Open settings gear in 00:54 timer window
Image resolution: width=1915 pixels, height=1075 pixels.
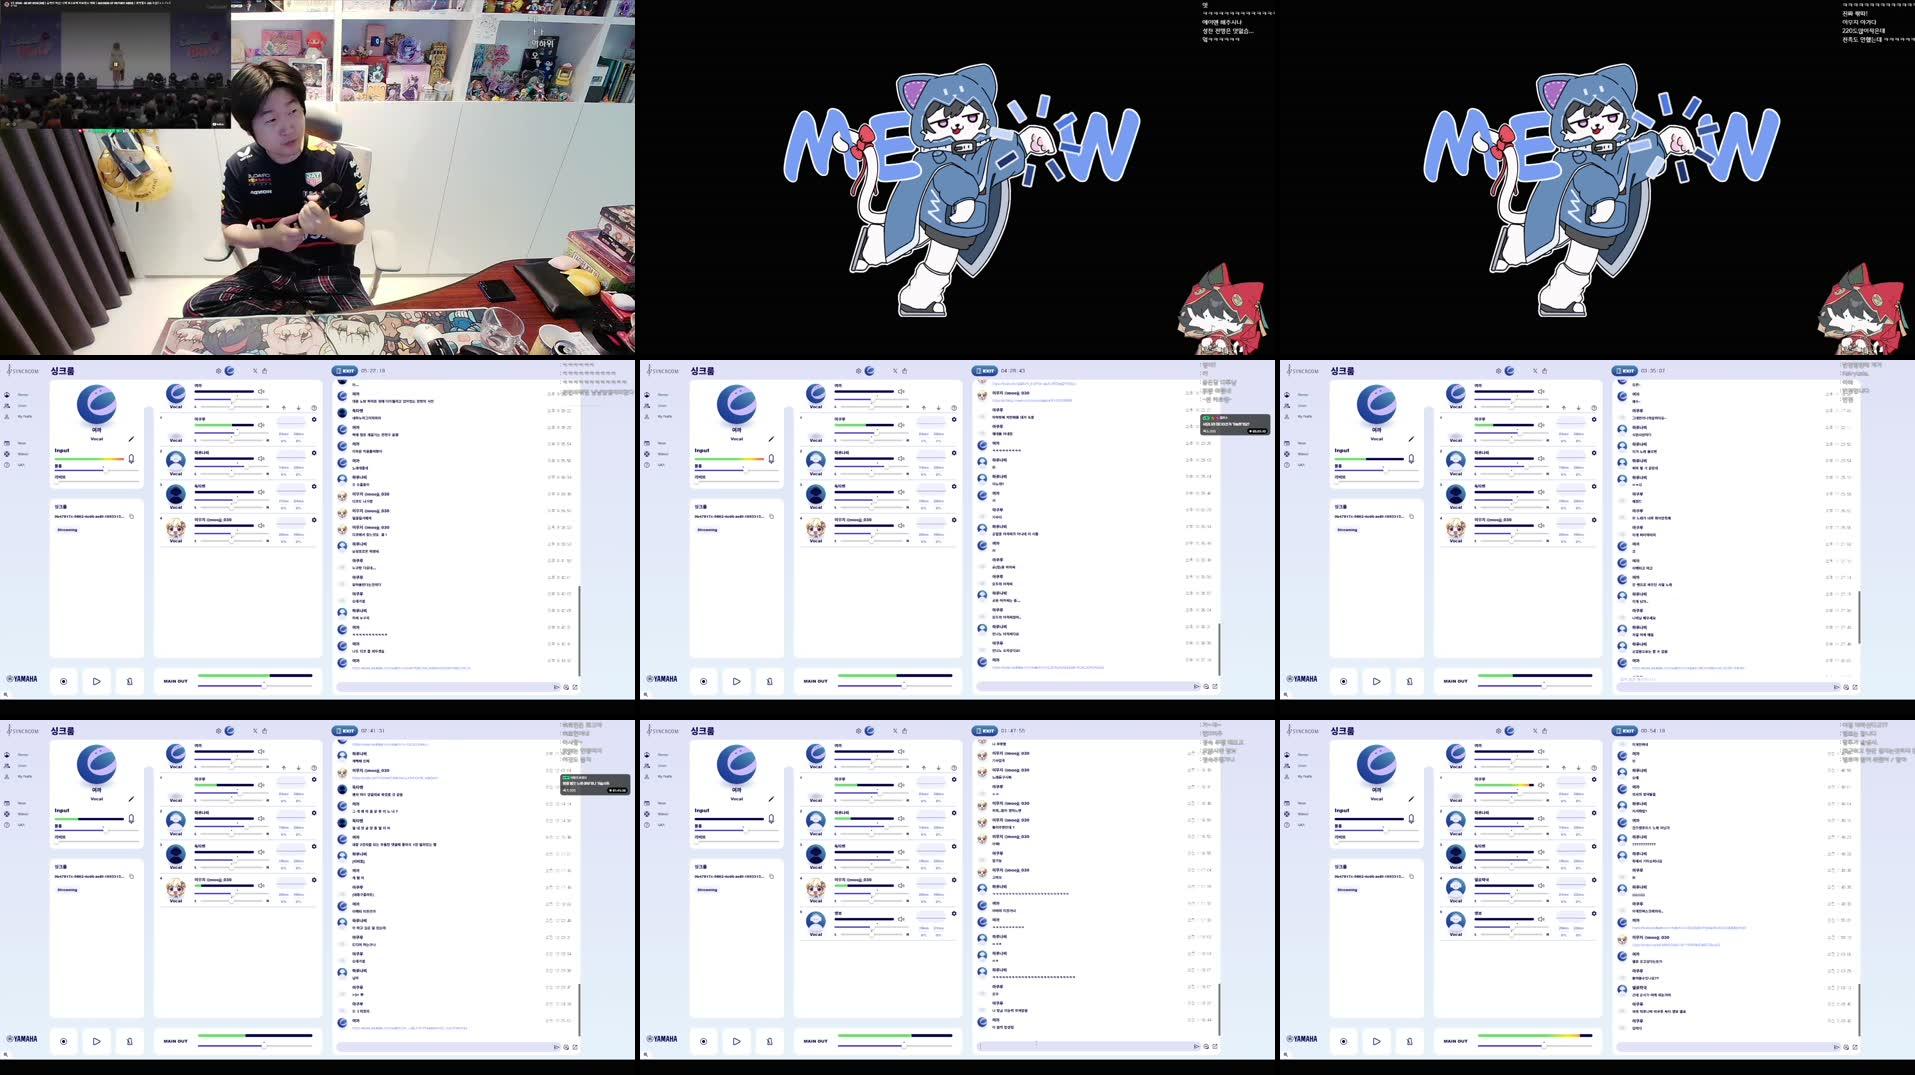[x=1498, y=731]
